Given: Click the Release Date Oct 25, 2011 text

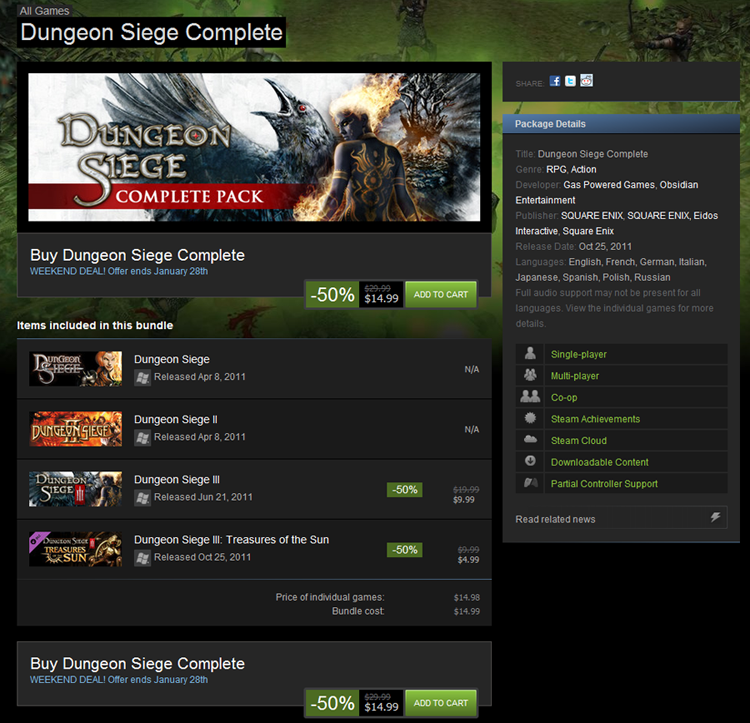Looking at the screenshot, I should click(x=605, y=247).
